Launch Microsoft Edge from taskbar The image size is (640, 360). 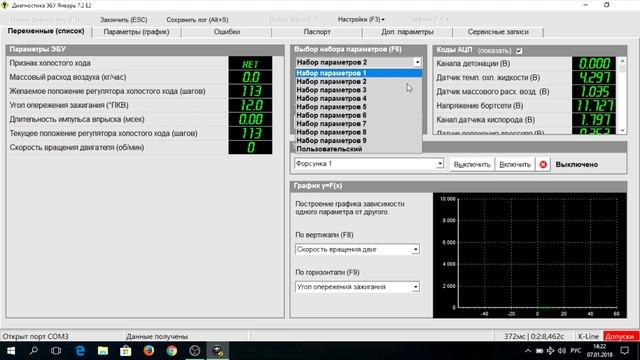click(x=80, y=351)
